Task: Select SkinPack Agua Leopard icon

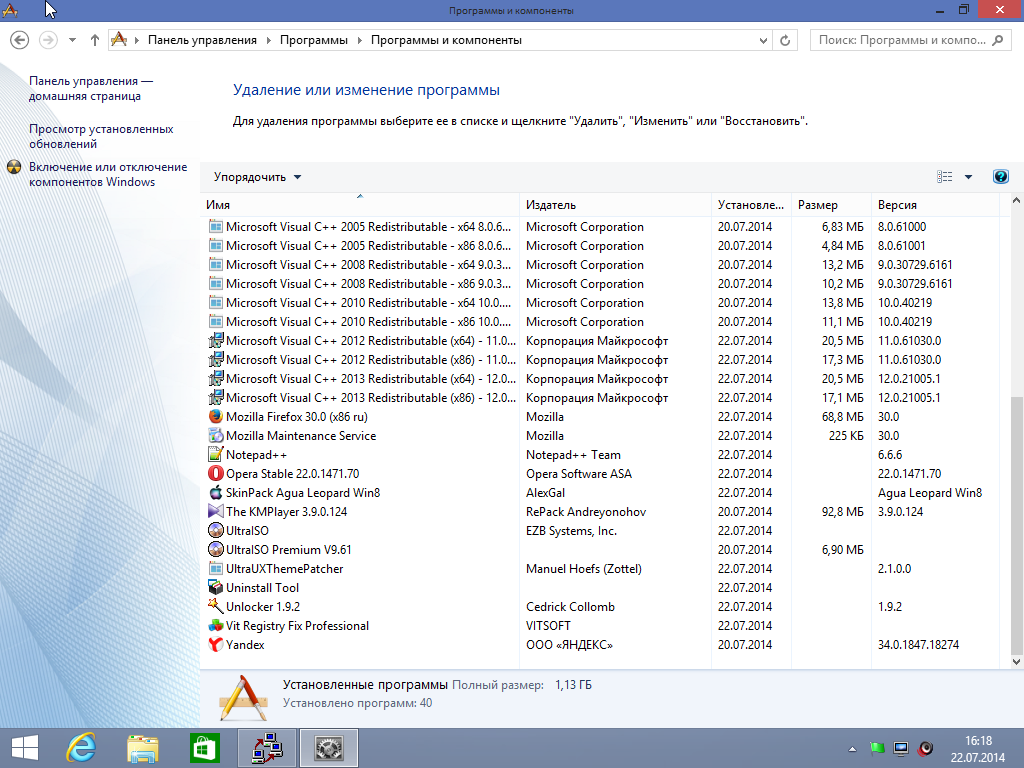Action: click(x=216, y=492)
